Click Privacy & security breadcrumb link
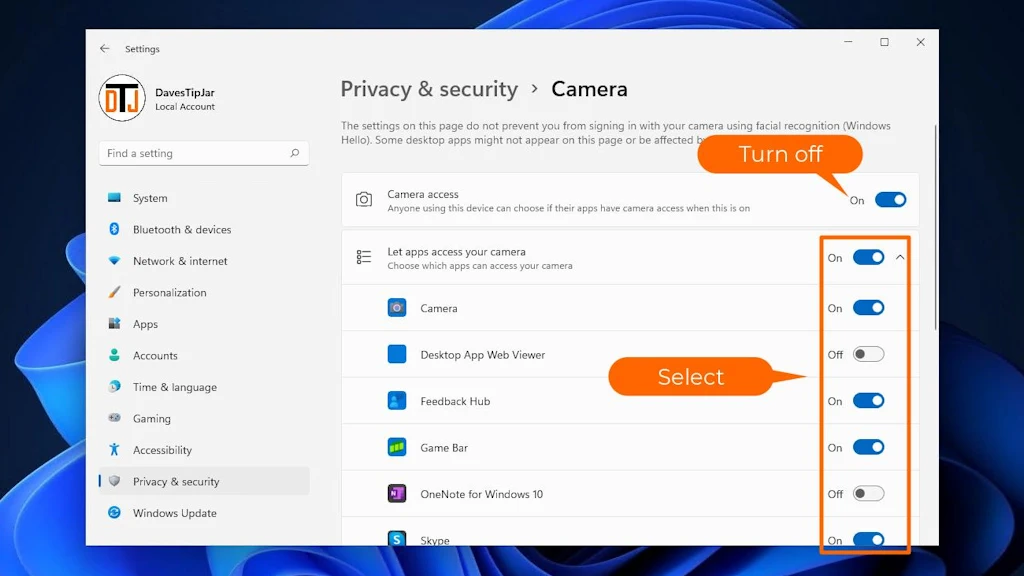Screen dimensions: 1024x576 (x=429, y=89)
